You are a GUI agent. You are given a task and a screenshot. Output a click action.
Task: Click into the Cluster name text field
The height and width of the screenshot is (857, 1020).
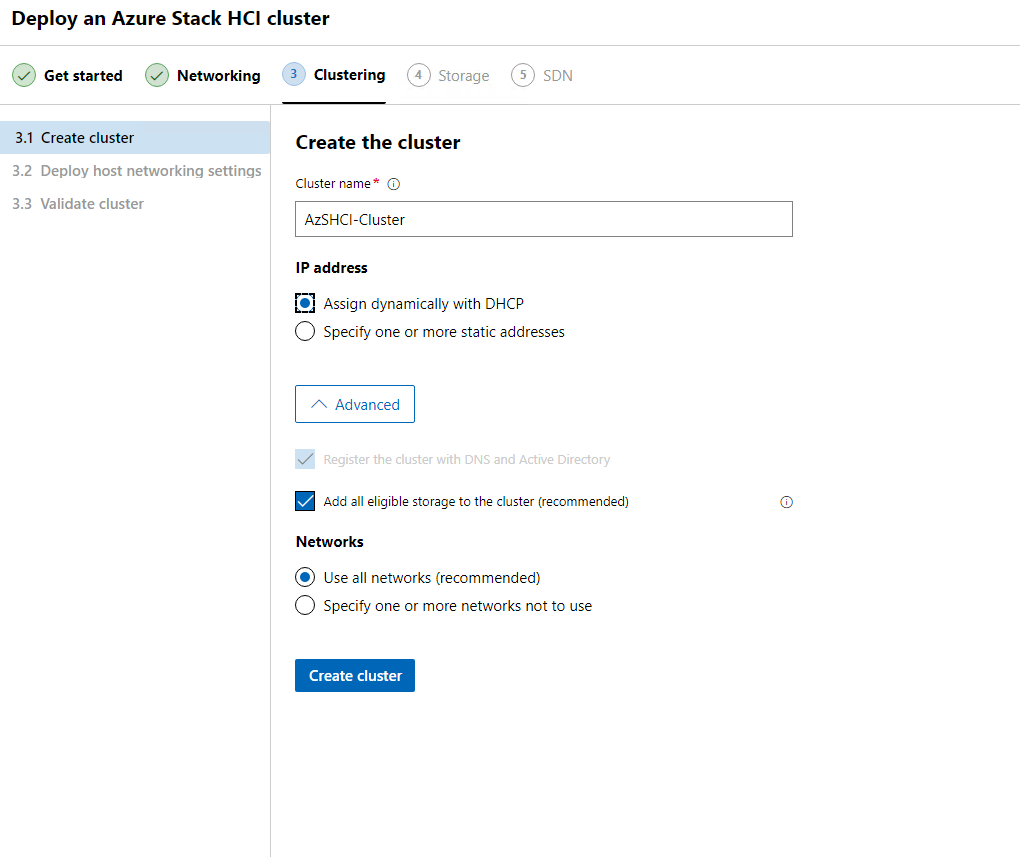pos(543,220)
